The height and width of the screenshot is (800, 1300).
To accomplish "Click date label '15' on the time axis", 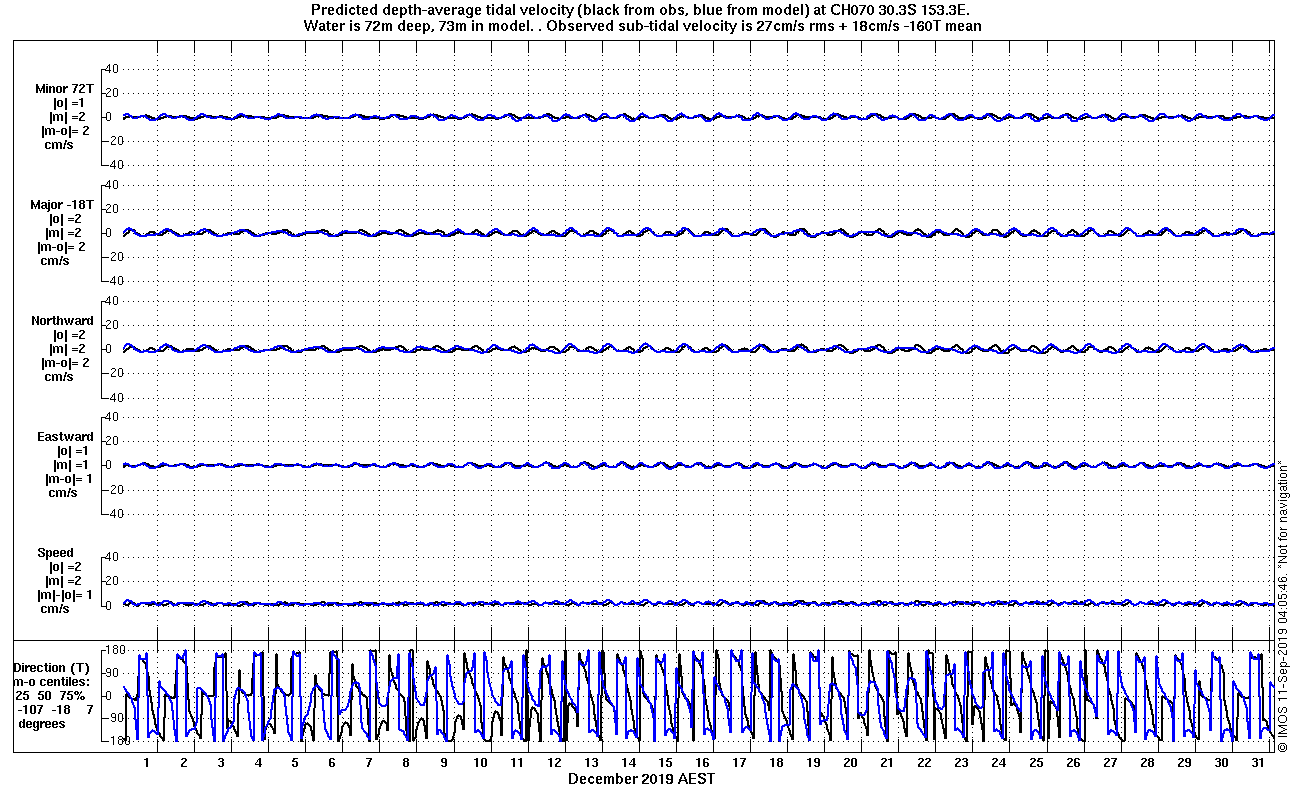I will click(x=665, y=762).
